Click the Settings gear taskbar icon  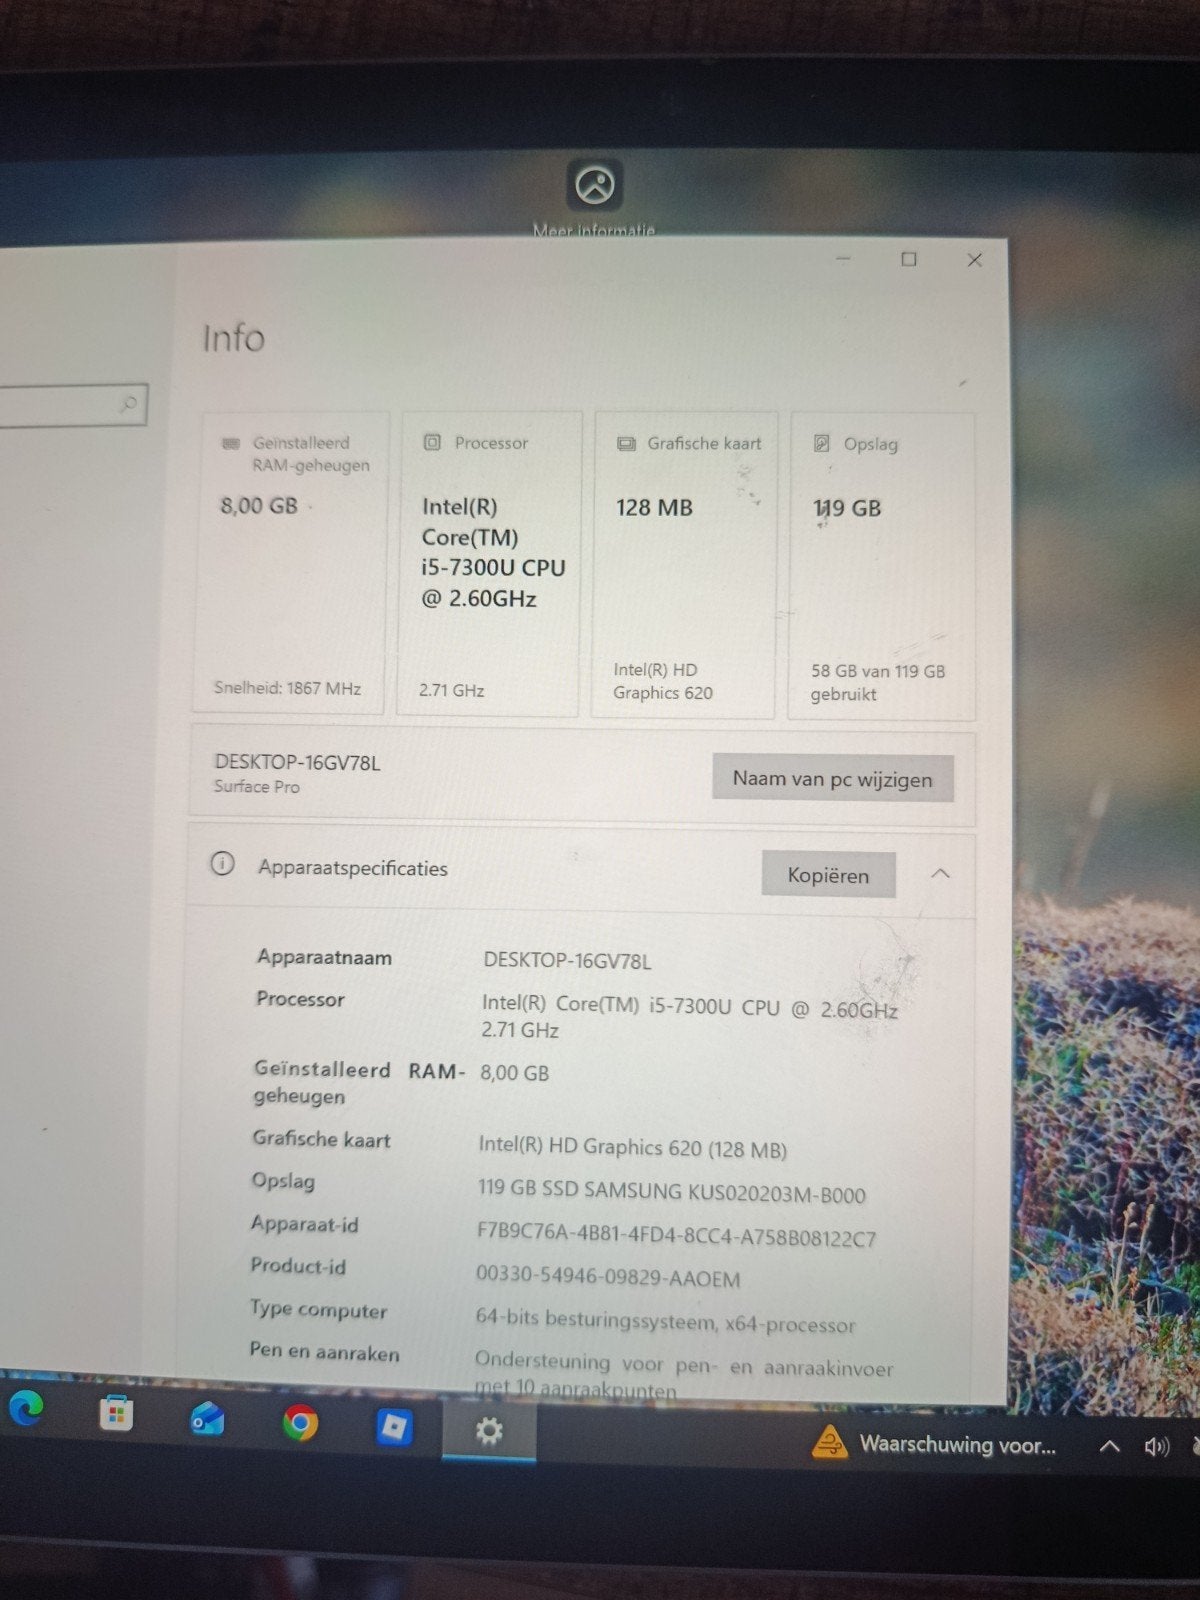tap(489, 1431)
